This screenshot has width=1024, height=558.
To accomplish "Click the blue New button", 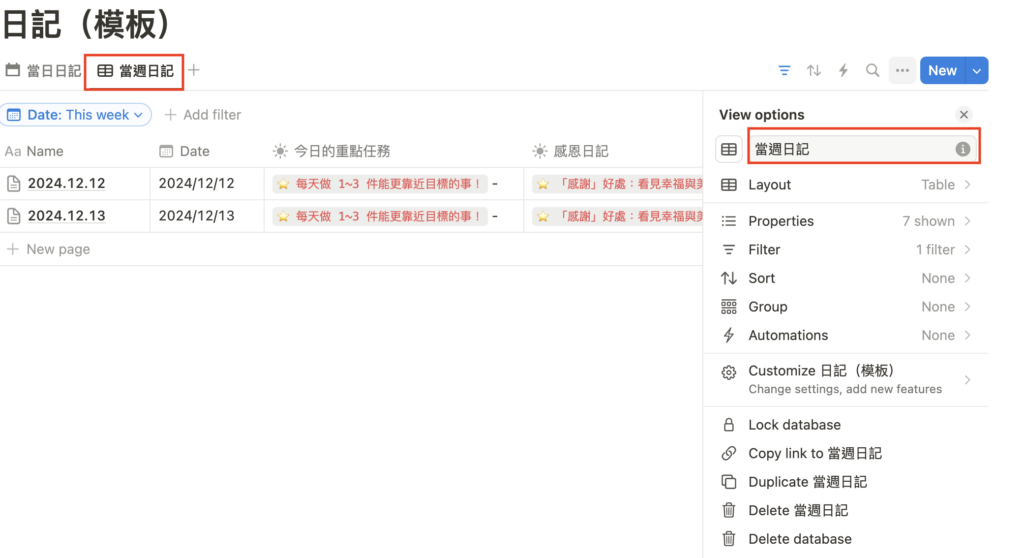I will pyautogui.click(x=942, y=71).
